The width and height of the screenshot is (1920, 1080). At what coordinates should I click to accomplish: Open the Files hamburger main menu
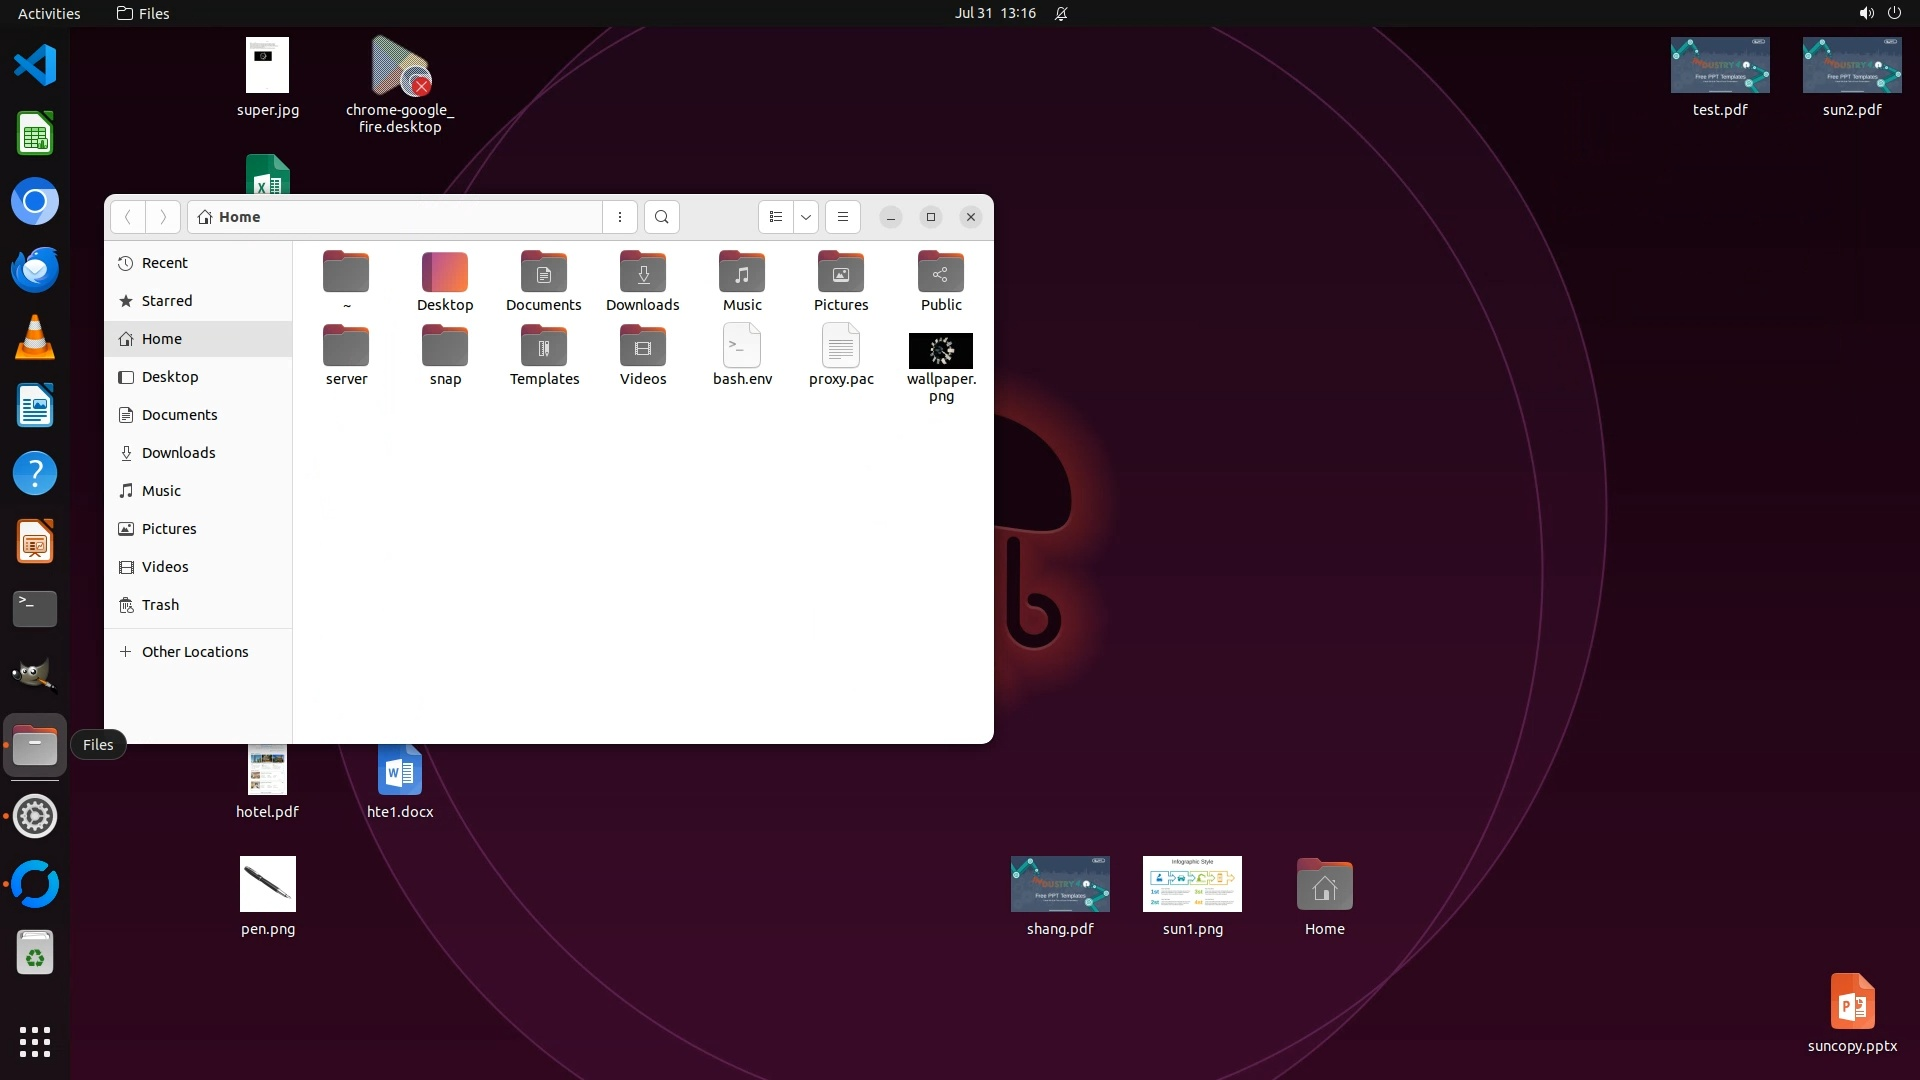pyautogui.click(x=843, y=217)
